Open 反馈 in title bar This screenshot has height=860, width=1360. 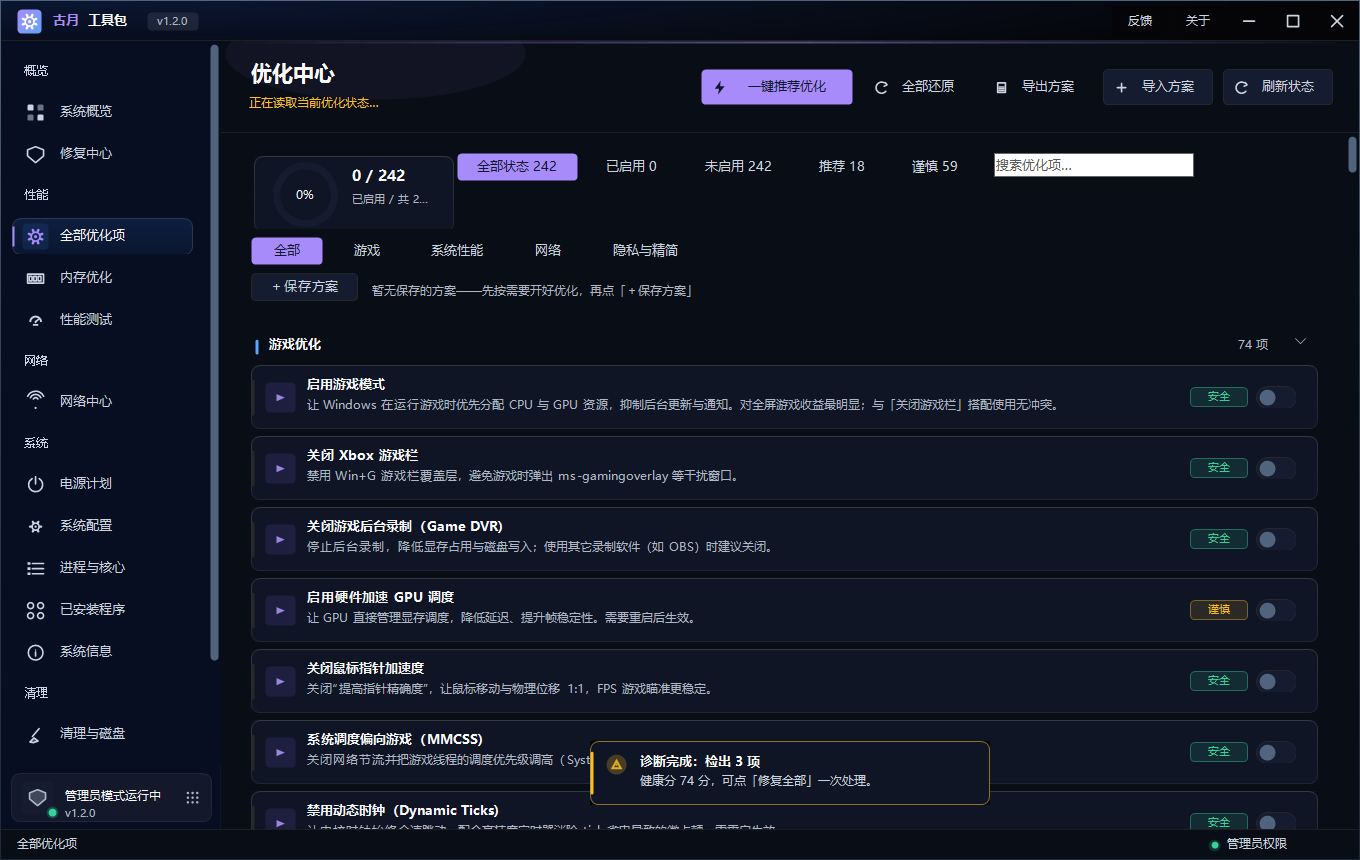[x=1140, y=21]
